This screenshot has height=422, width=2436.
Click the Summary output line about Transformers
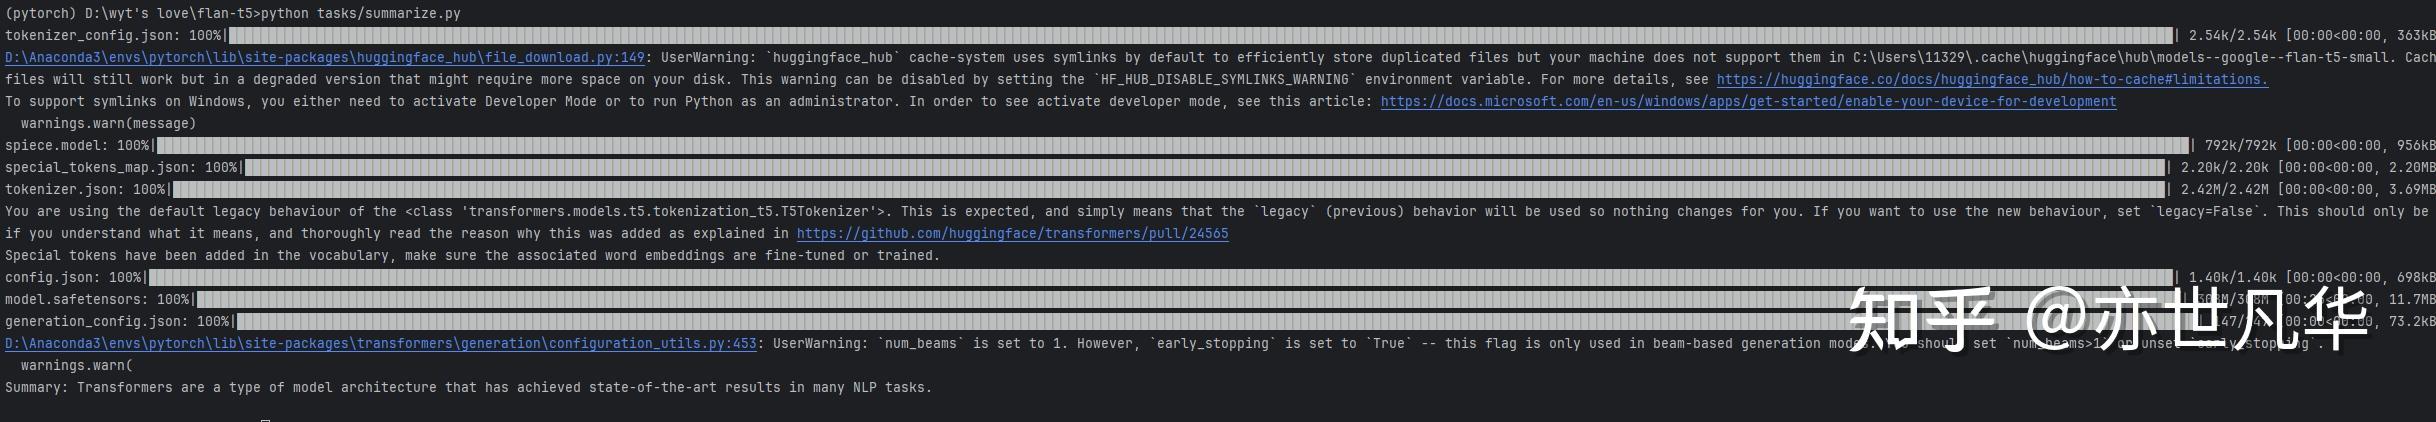point(468,388)
